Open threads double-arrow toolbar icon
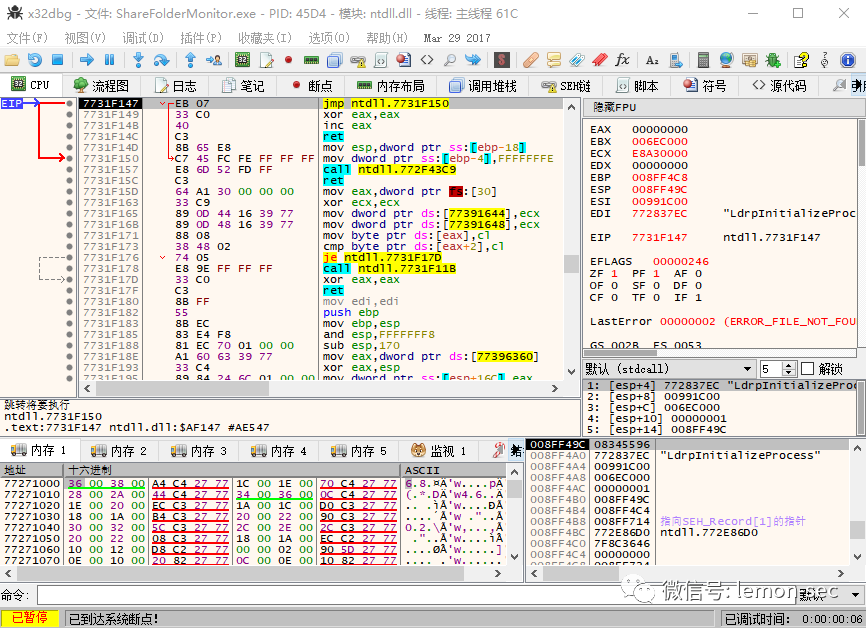This screenshot has height=628, width=866. (x=473, y=60)
